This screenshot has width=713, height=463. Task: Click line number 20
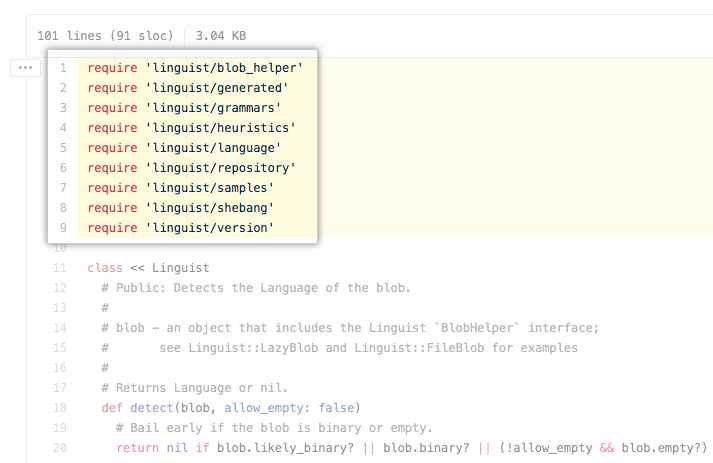(x=60, y=448)
